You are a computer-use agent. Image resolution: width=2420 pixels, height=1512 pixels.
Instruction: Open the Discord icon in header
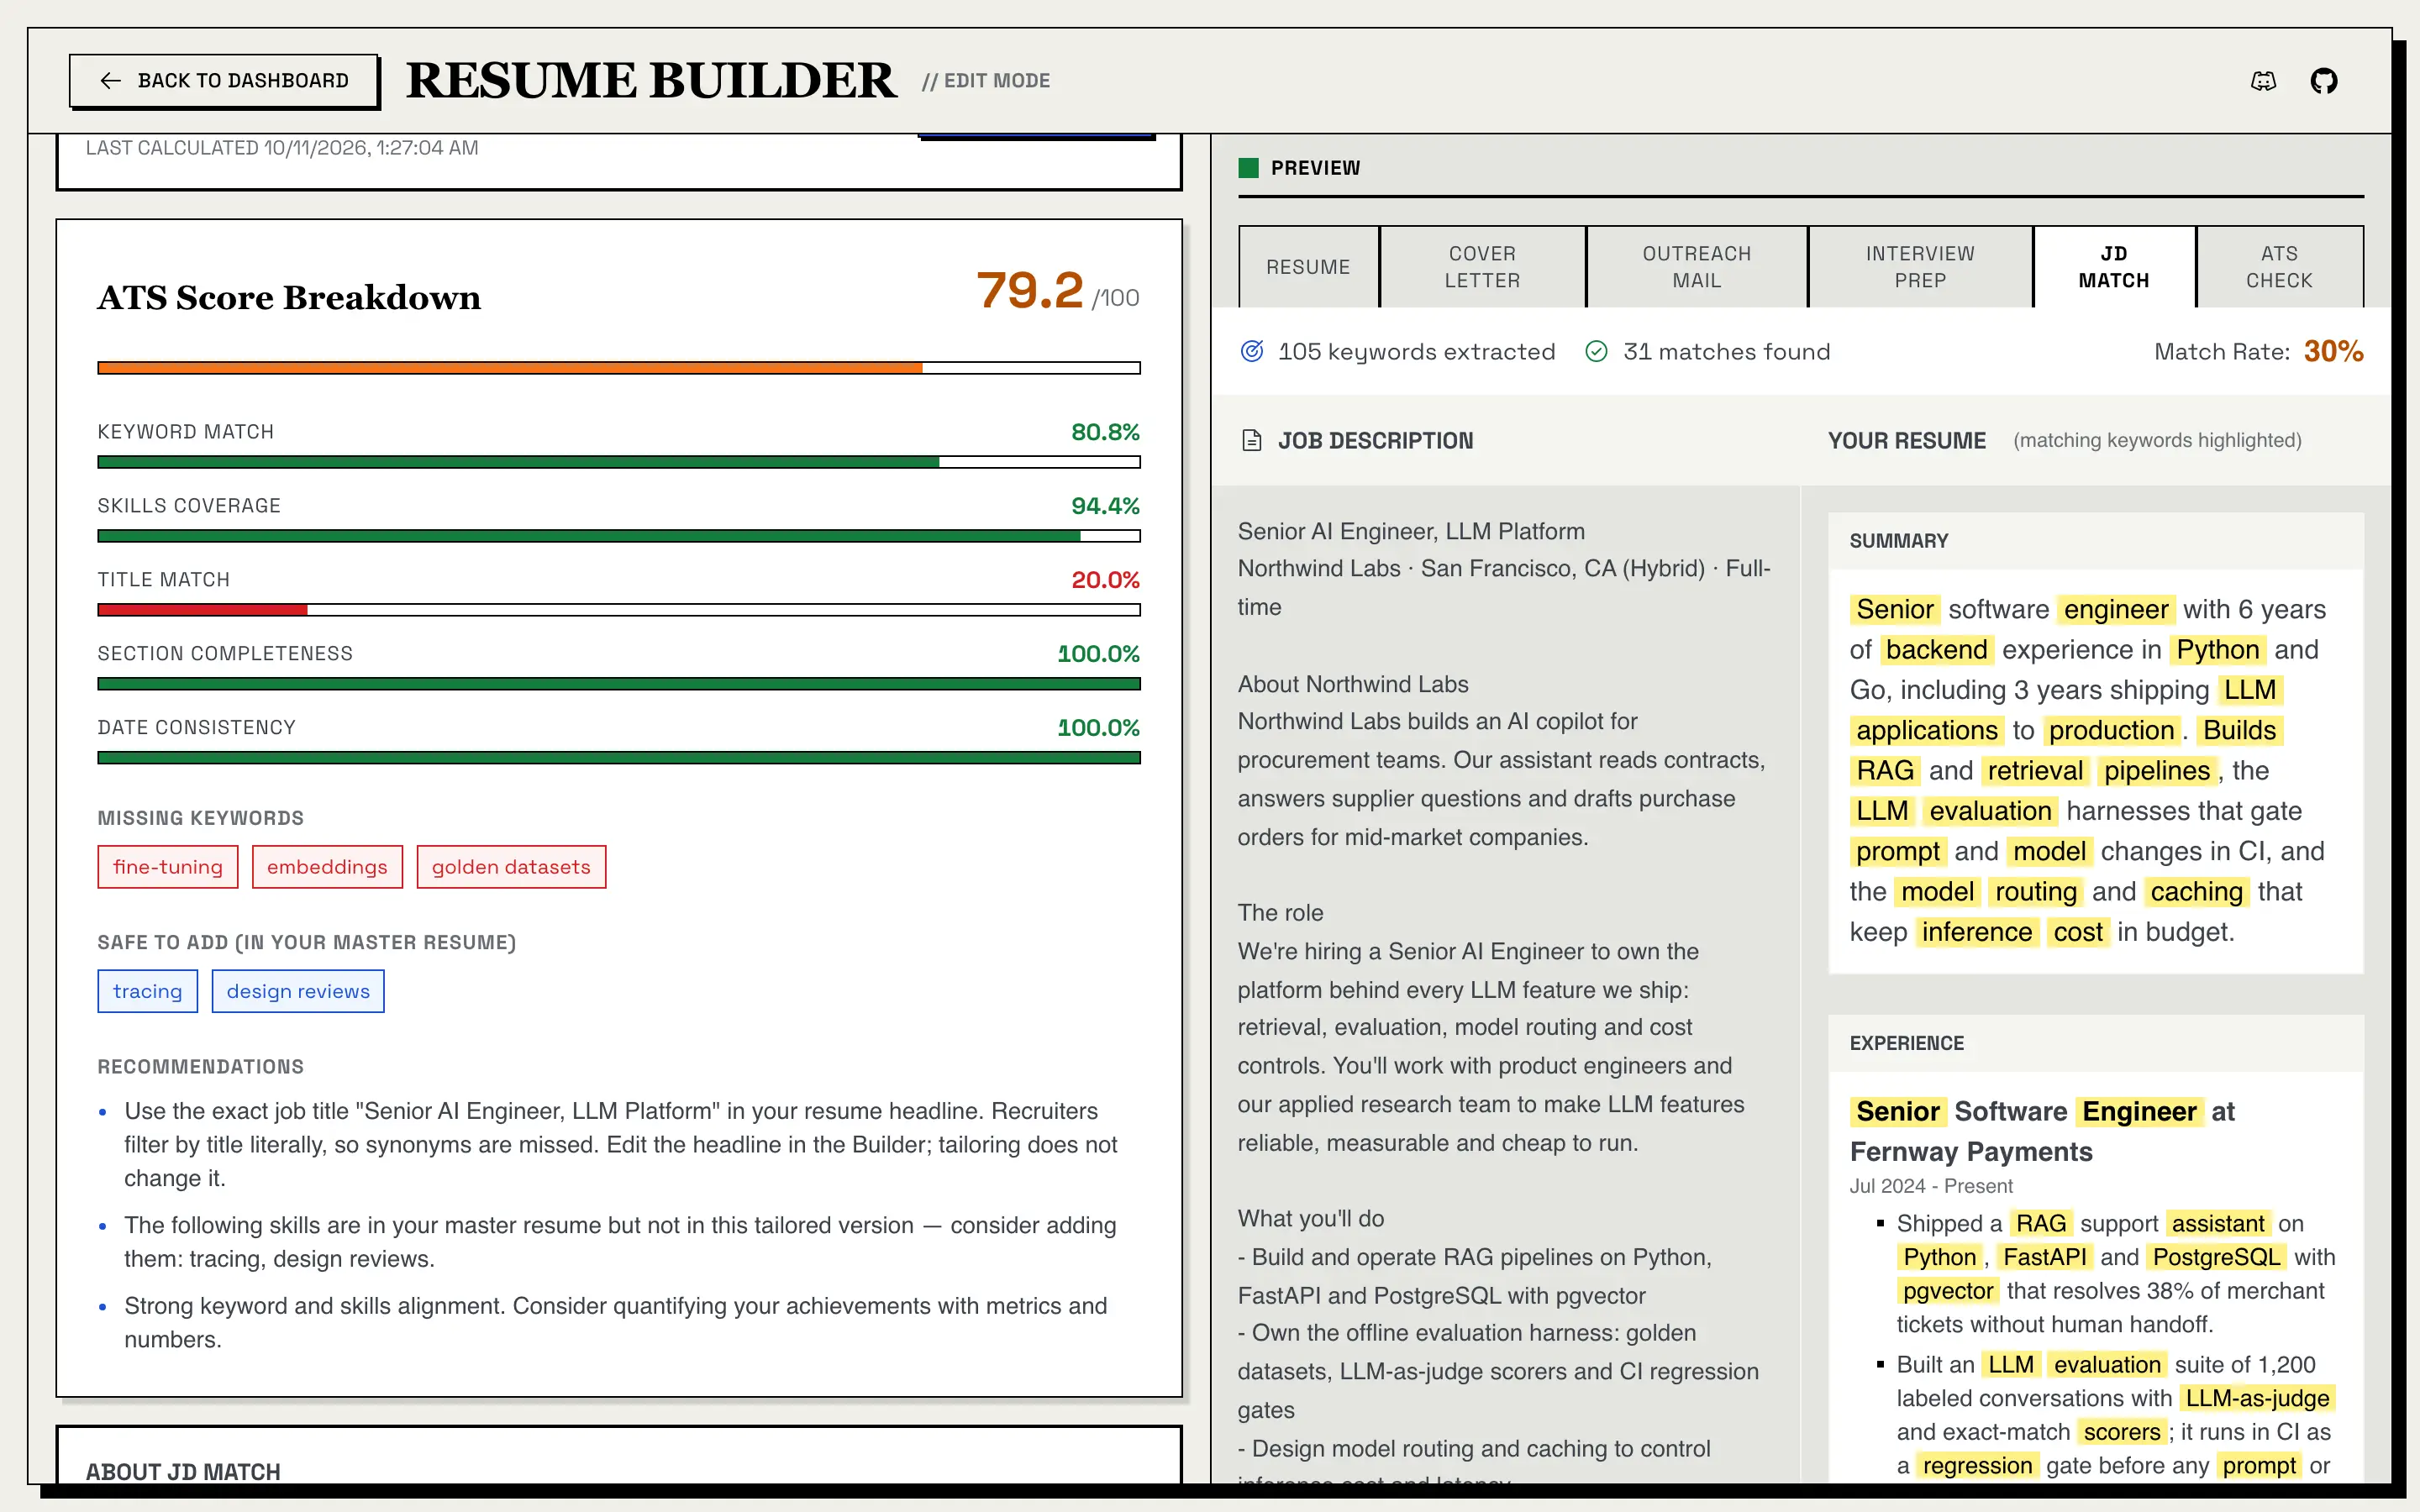click(x=2263, y=81)
